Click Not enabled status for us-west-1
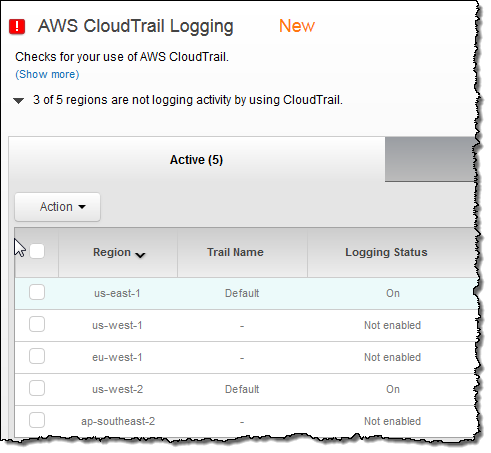 click(x=392, y=325)
